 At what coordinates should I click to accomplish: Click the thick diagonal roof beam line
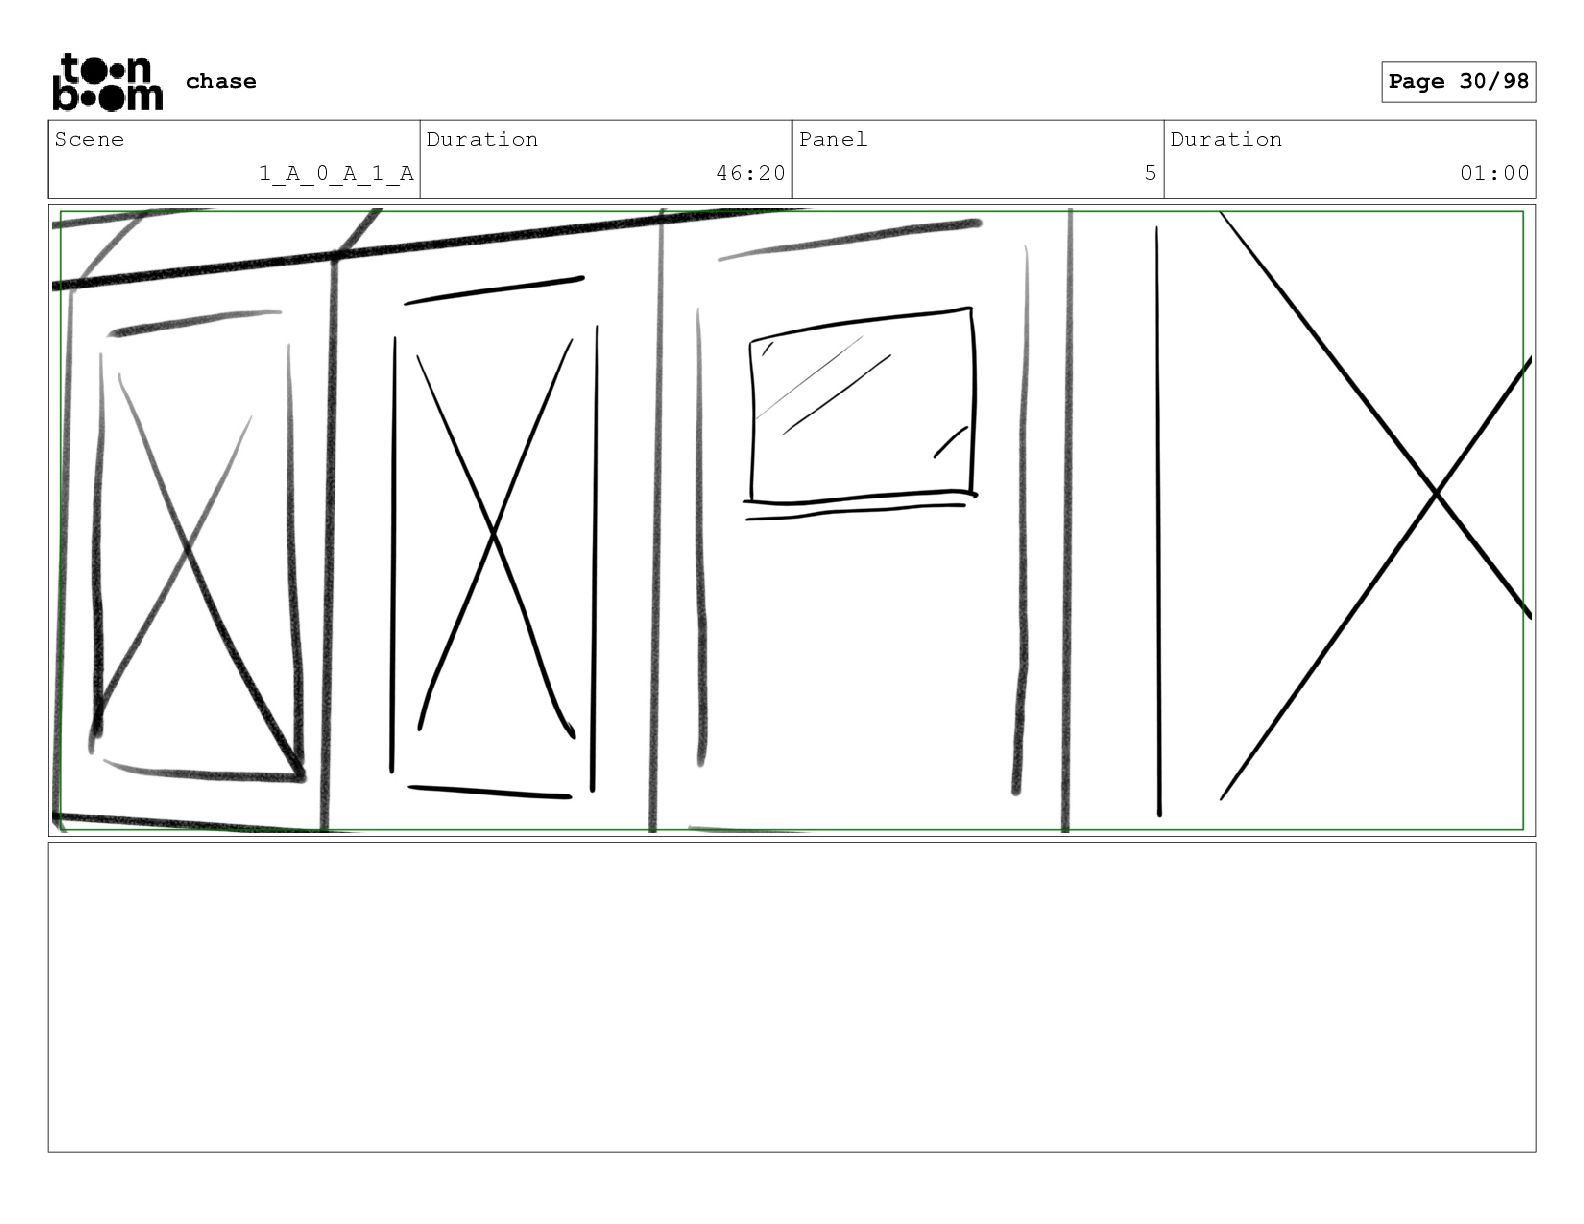tap(430, 250)
